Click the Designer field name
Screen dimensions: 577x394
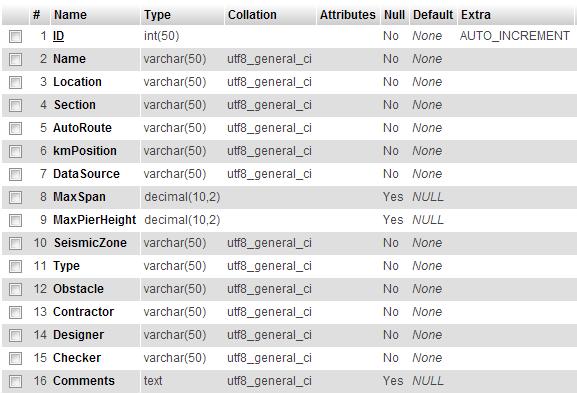[x=78, y=335]
